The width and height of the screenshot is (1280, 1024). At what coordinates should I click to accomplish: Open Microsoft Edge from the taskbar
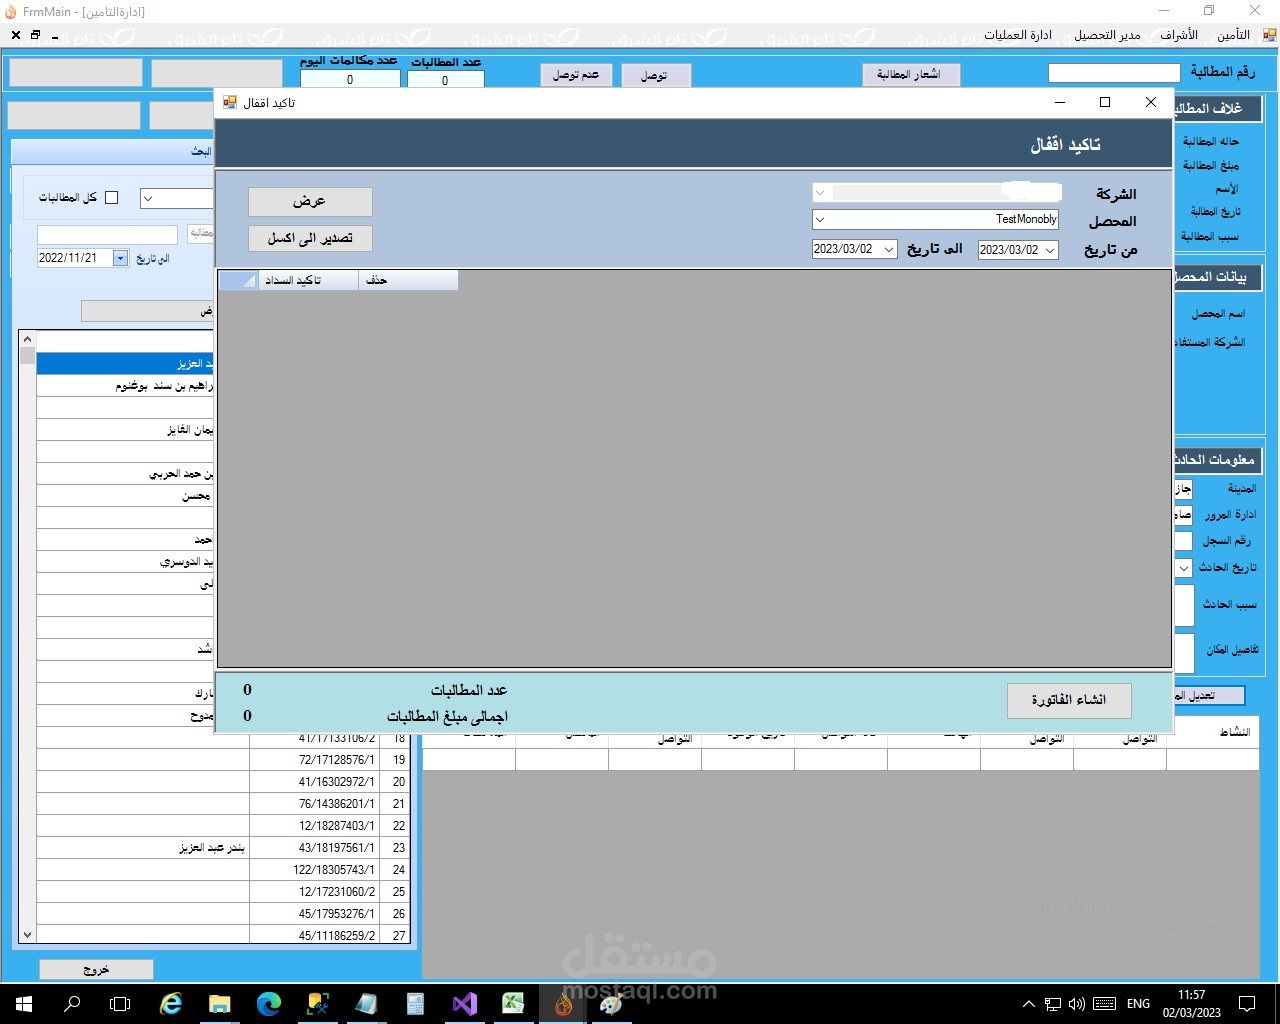coord(269,1004)
